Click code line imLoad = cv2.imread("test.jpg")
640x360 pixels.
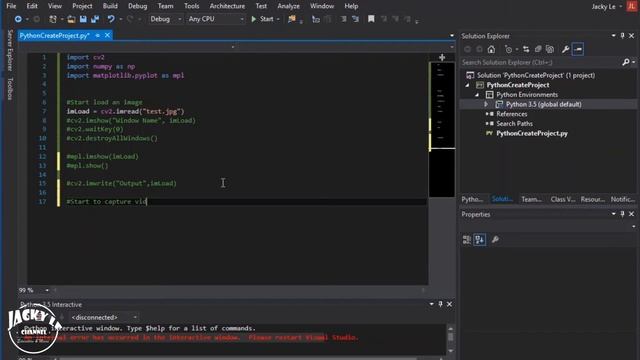[x=125, y=111]
